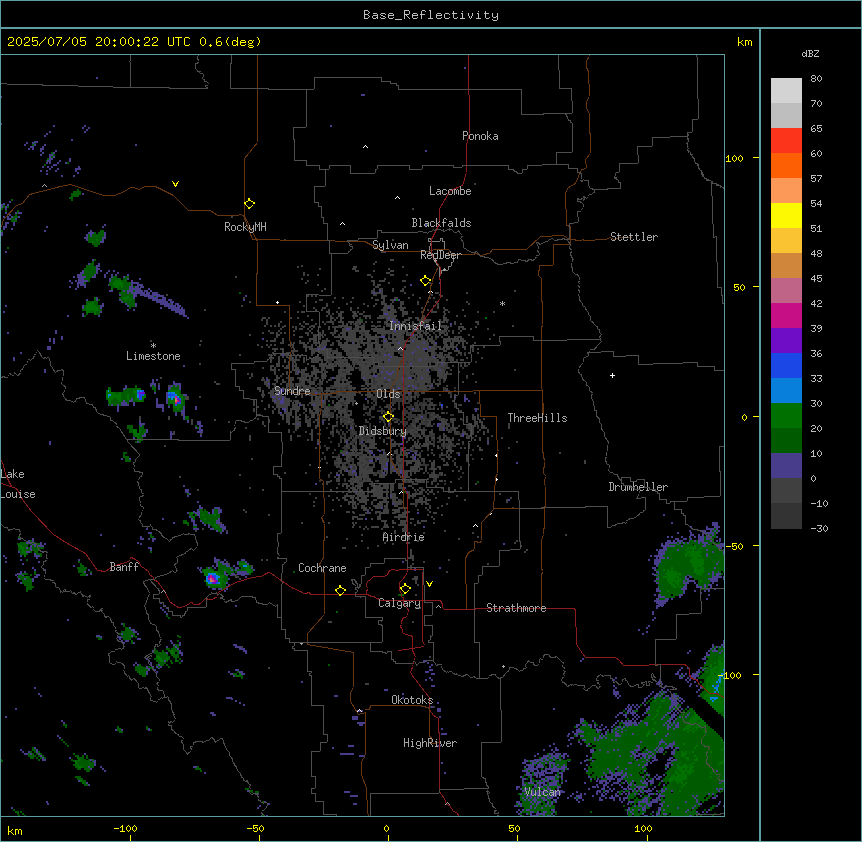Click the Vulcan label
Image resolution: width=862 pixels, height=842 pixels.
click(543, 792)
